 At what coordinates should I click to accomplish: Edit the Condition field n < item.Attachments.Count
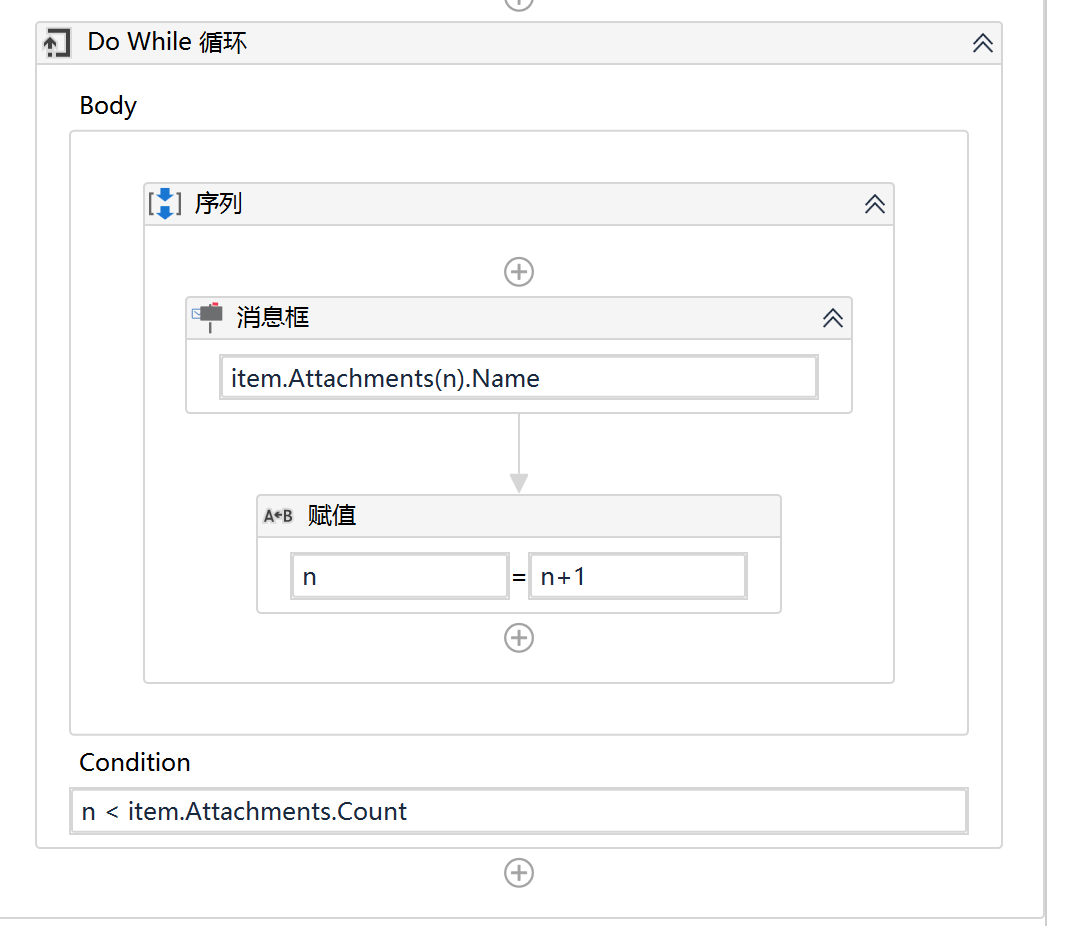pyautogui.click(x=519, y=811)
